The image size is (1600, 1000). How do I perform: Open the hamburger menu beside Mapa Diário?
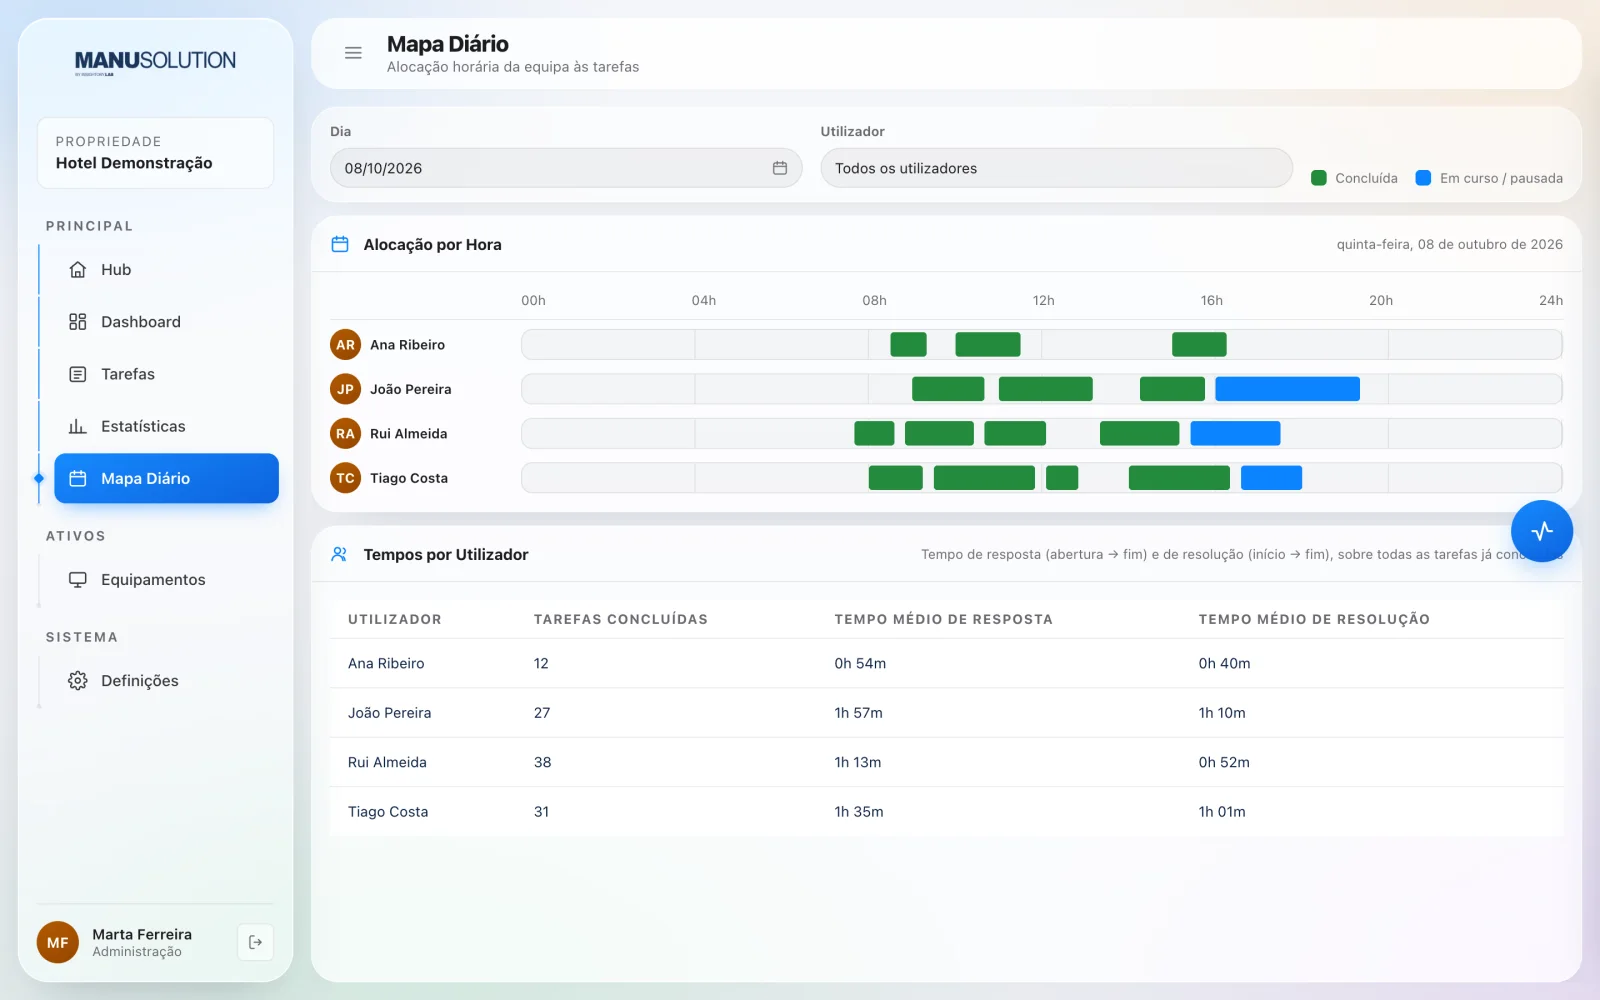353,53
